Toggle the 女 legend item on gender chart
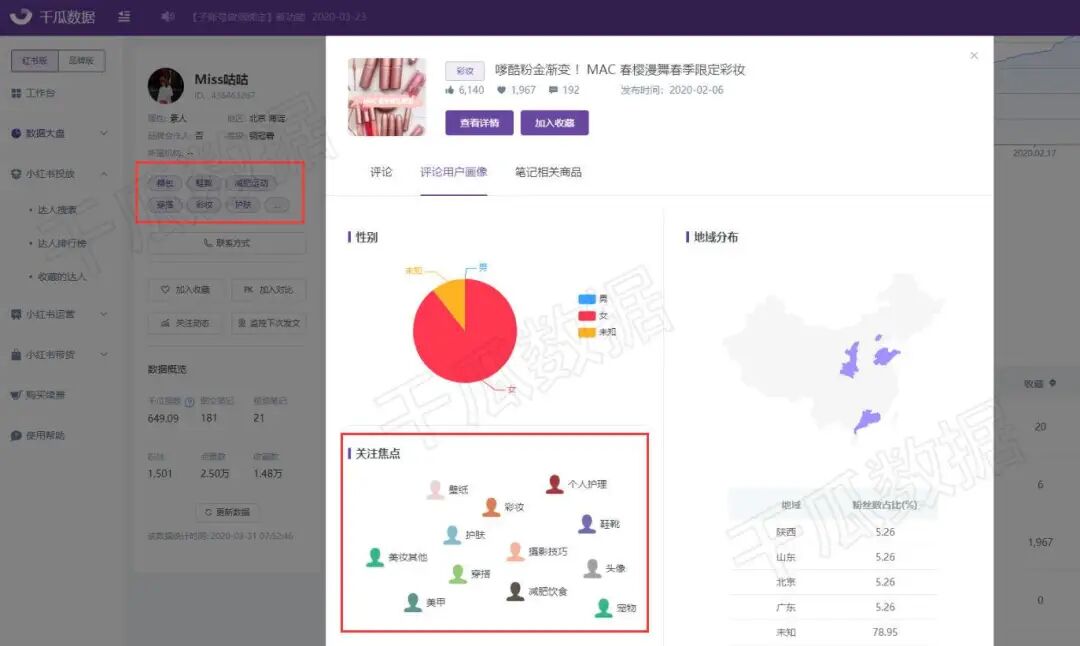This screenshot has width=1080, height=646. tap(593, 315)
